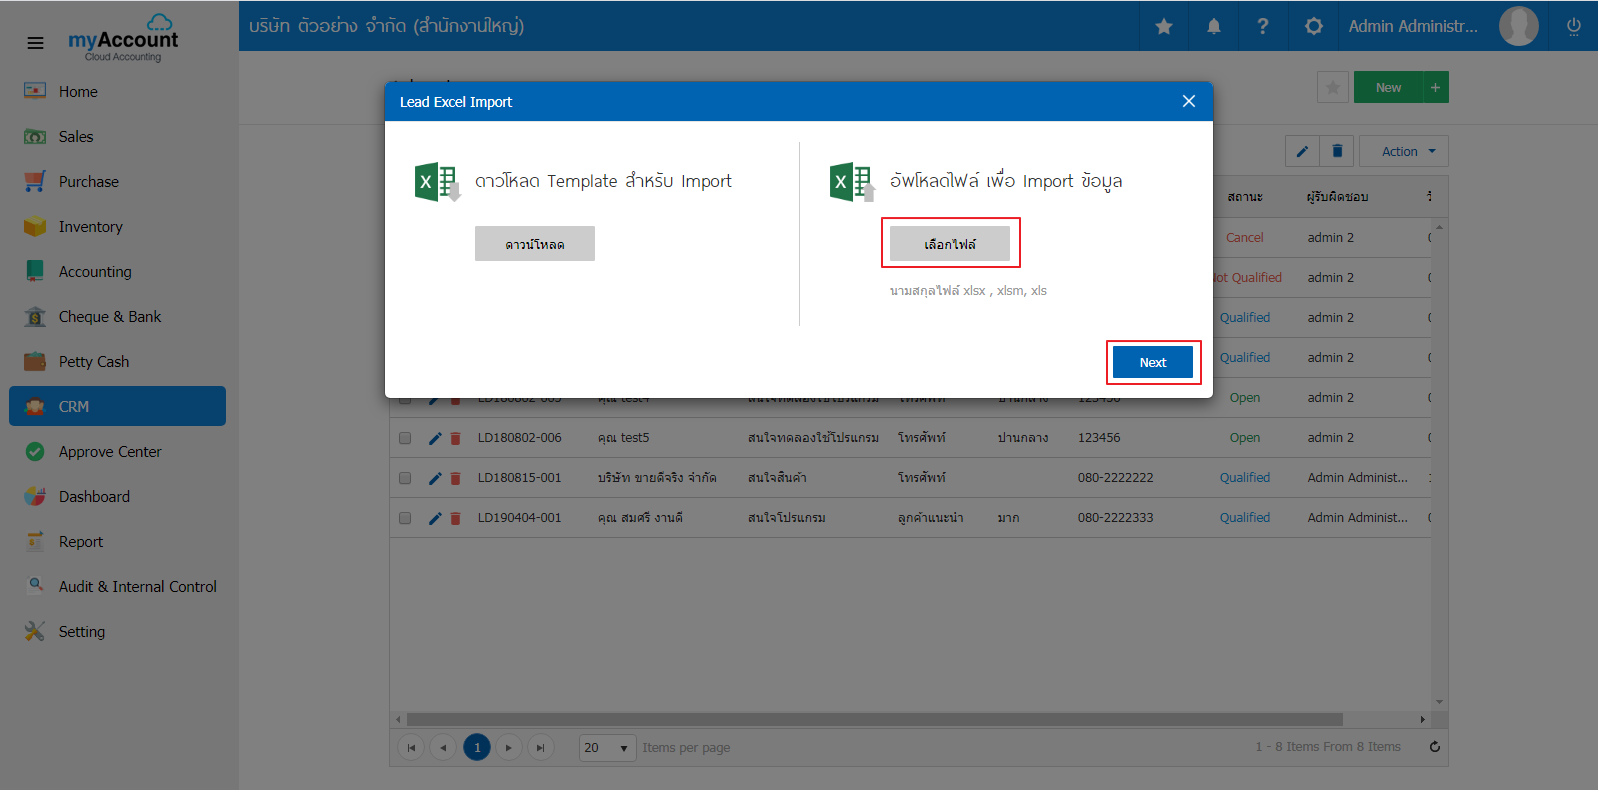Open Inventory in the sidebar
This screenshot has width=1598, height=790.
pyautogui.click(x=118, y=226)
